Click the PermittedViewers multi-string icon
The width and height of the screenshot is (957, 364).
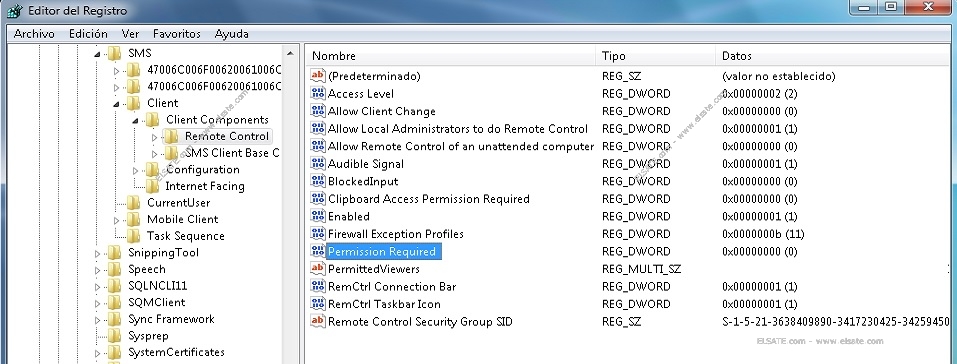click(x=318, y=269)
